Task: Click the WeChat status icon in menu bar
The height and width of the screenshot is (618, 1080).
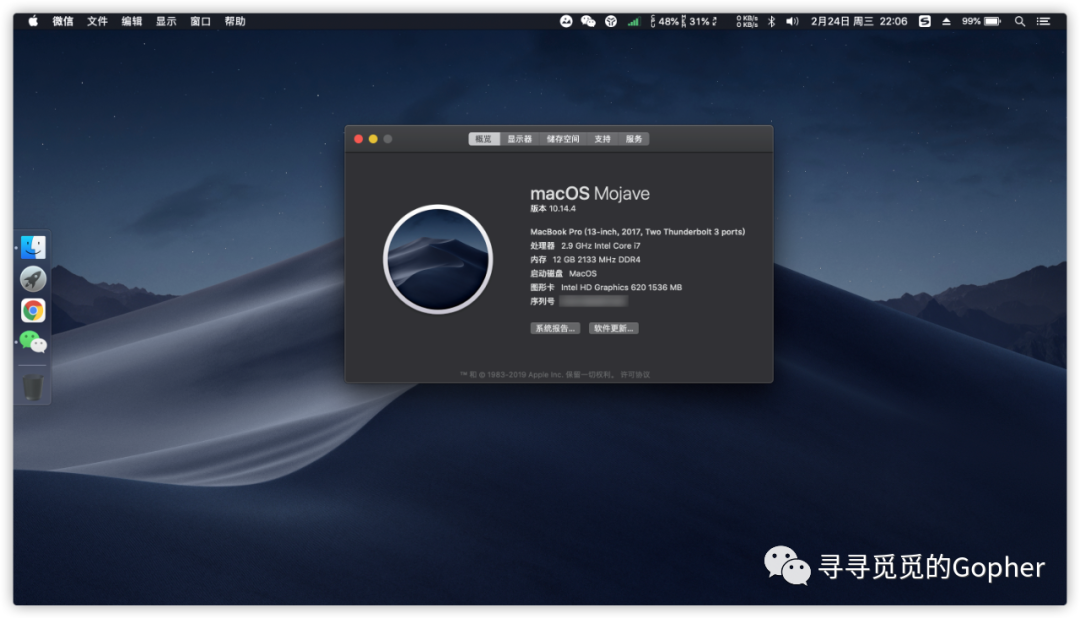Action: click(588, 21)
